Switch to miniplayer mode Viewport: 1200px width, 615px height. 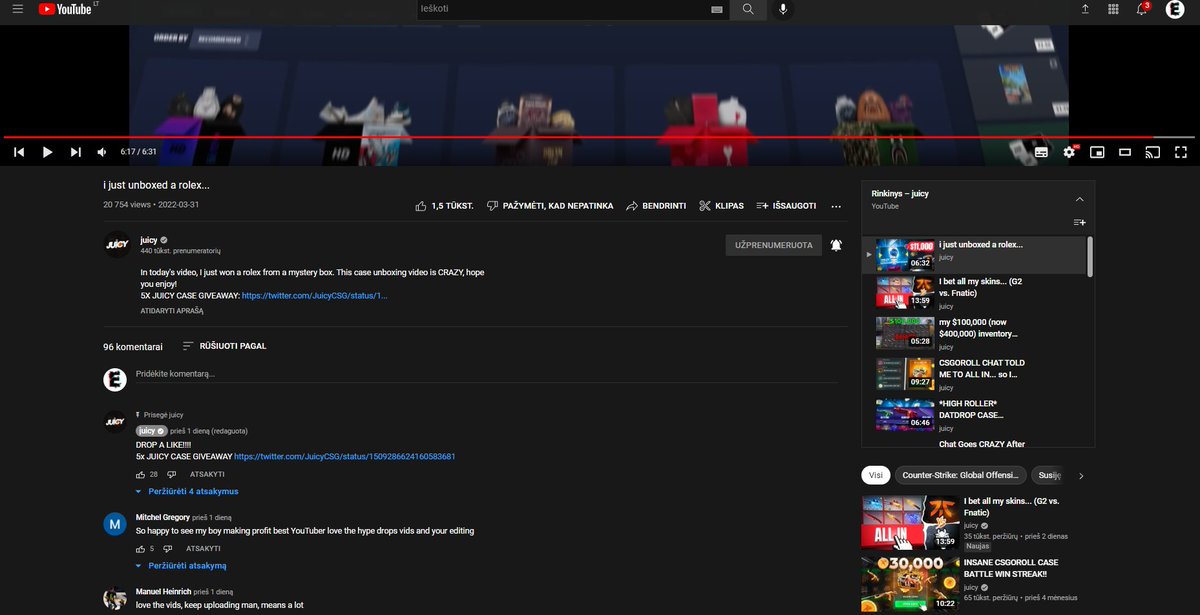(x=1097, y=152)
